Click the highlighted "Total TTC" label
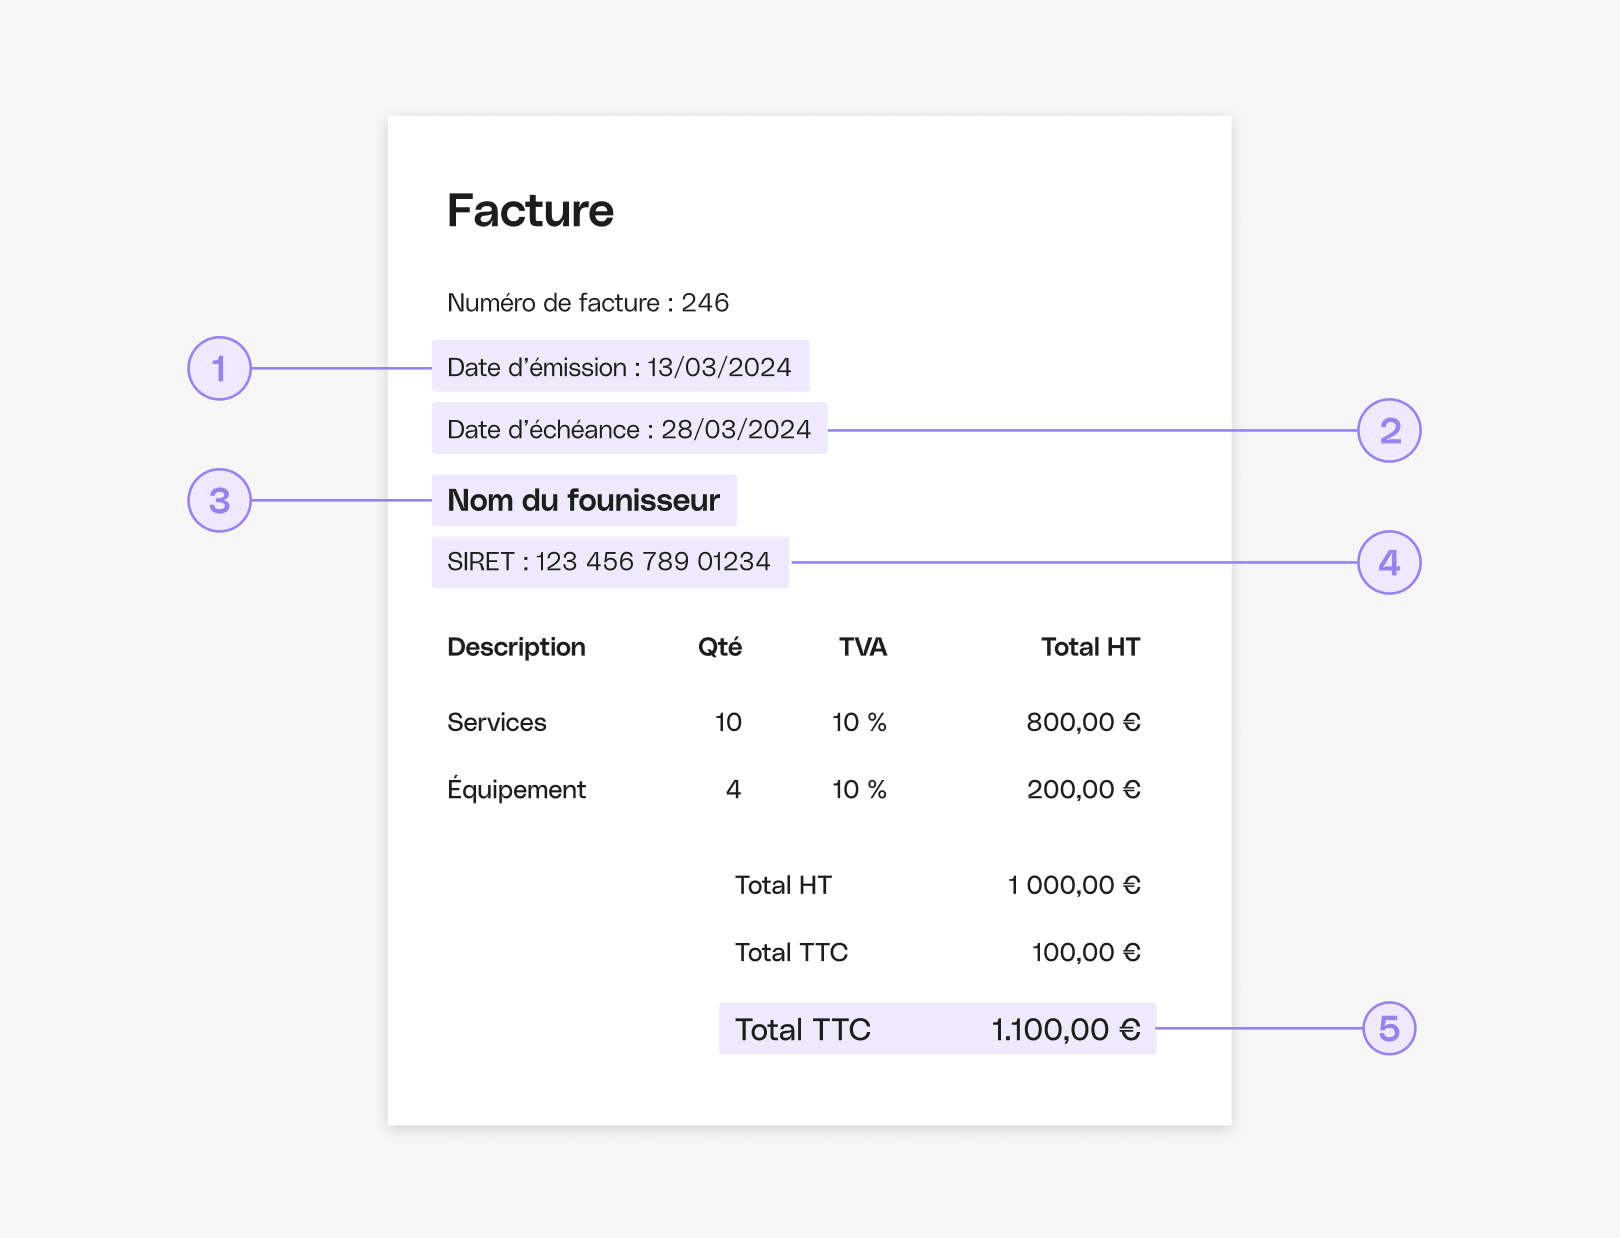Viewport: 1620px width, 1238px height. (803, 1029)
